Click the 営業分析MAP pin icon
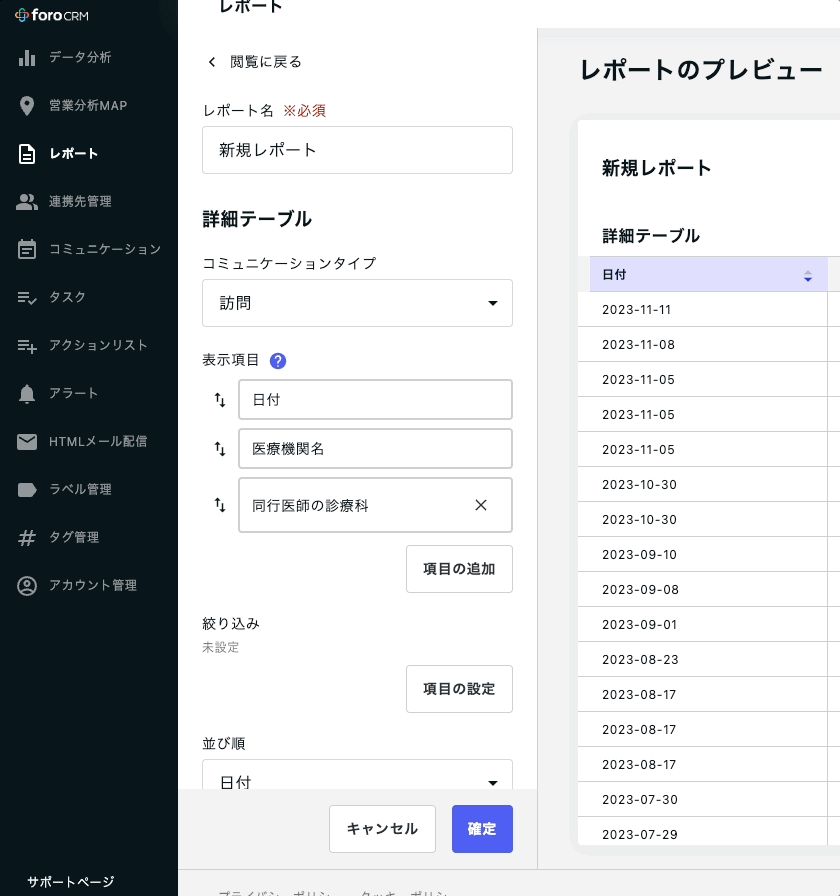The image size is (840, 896). 27,106
